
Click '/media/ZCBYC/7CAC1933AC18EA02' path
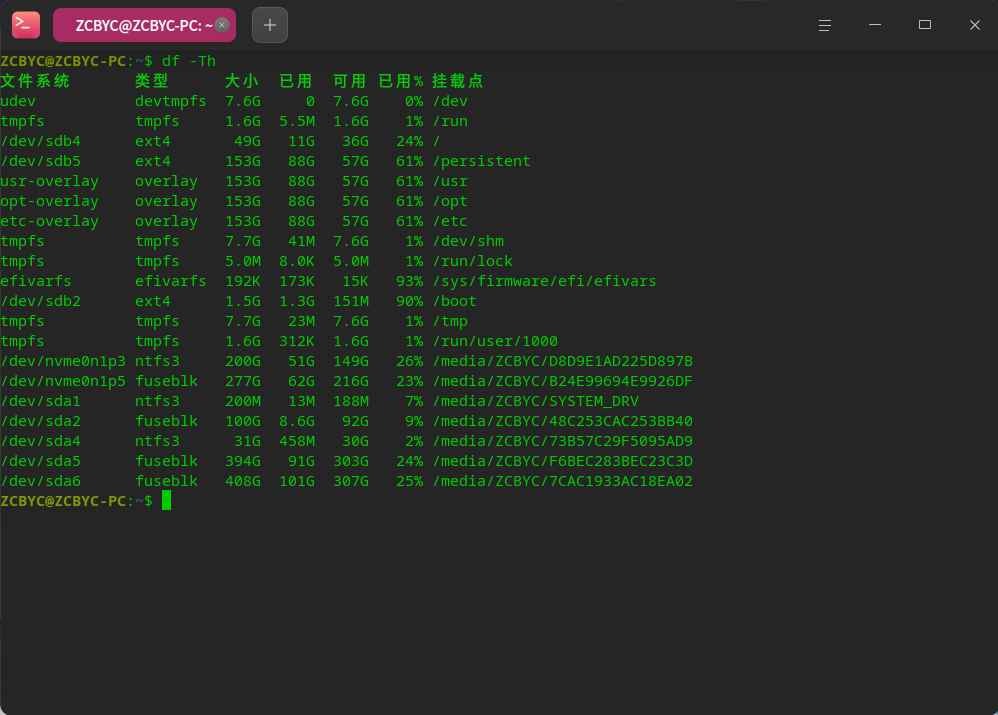pos(563,481)
